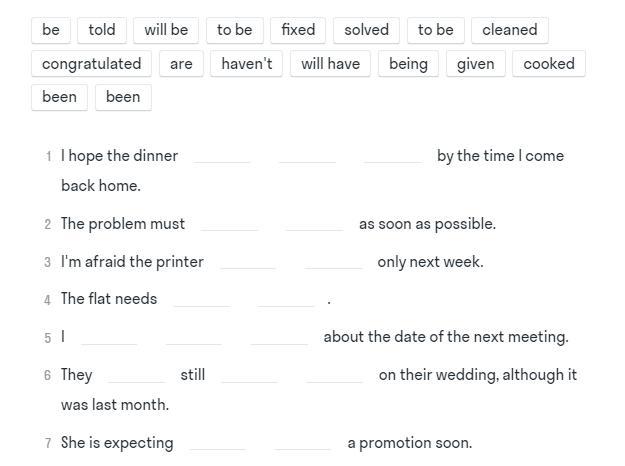Click the first blank in sentence 1
Viewport: 625px width, 466px height.
point(222,156)
